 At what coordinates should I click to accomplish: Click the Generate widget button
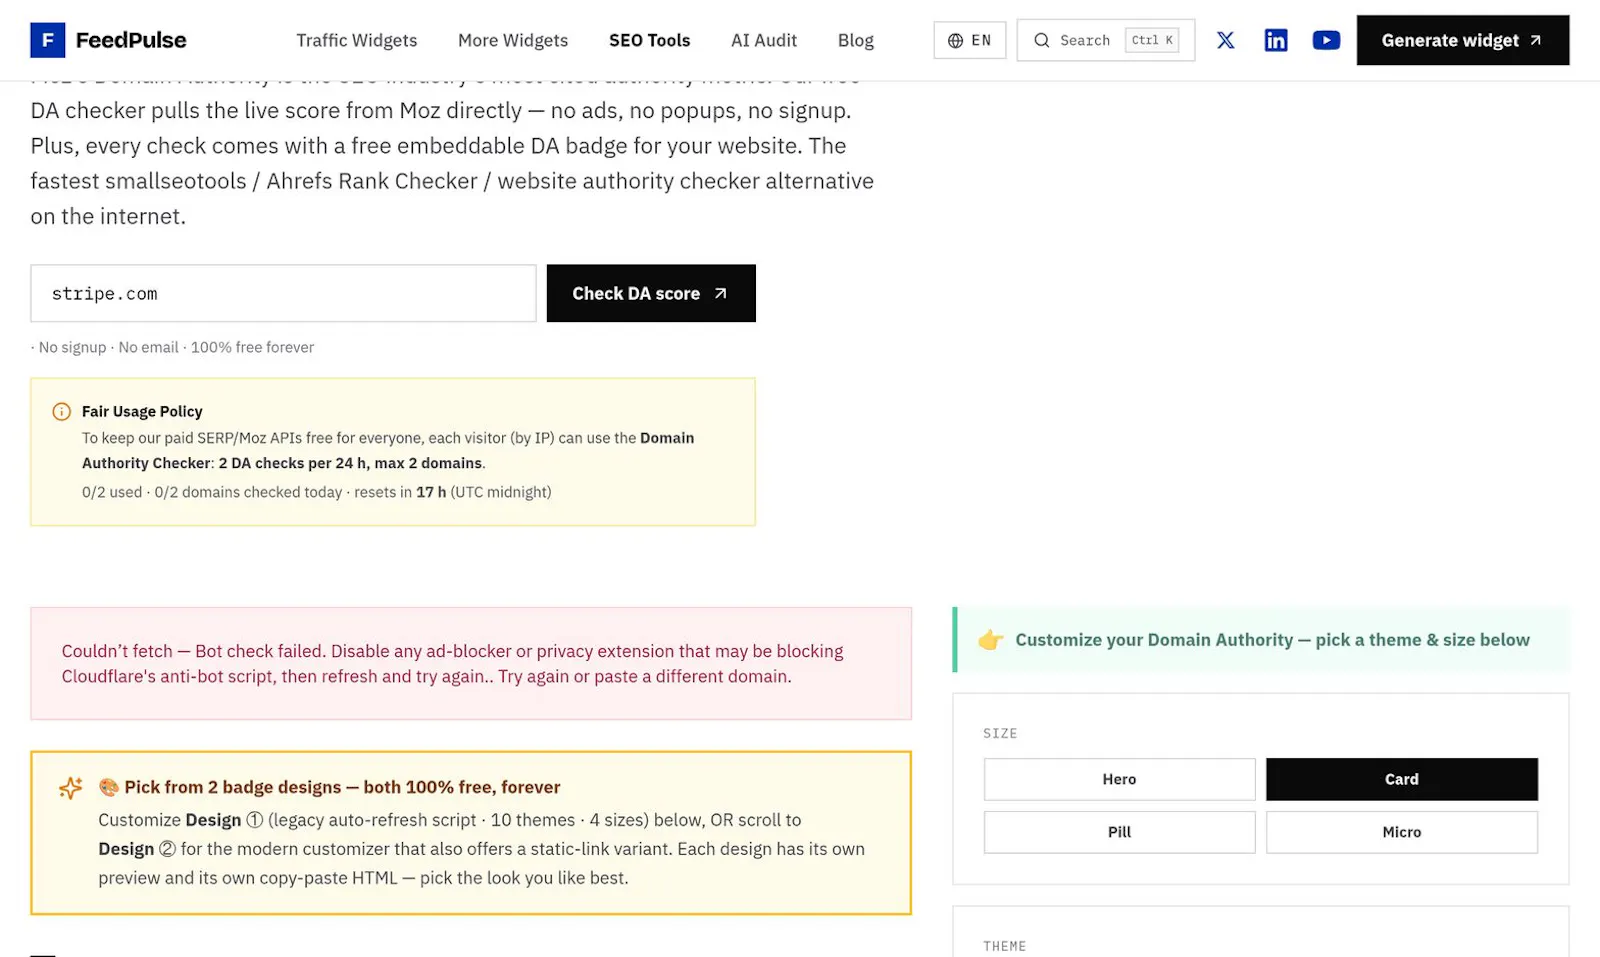coord(1462,40)
